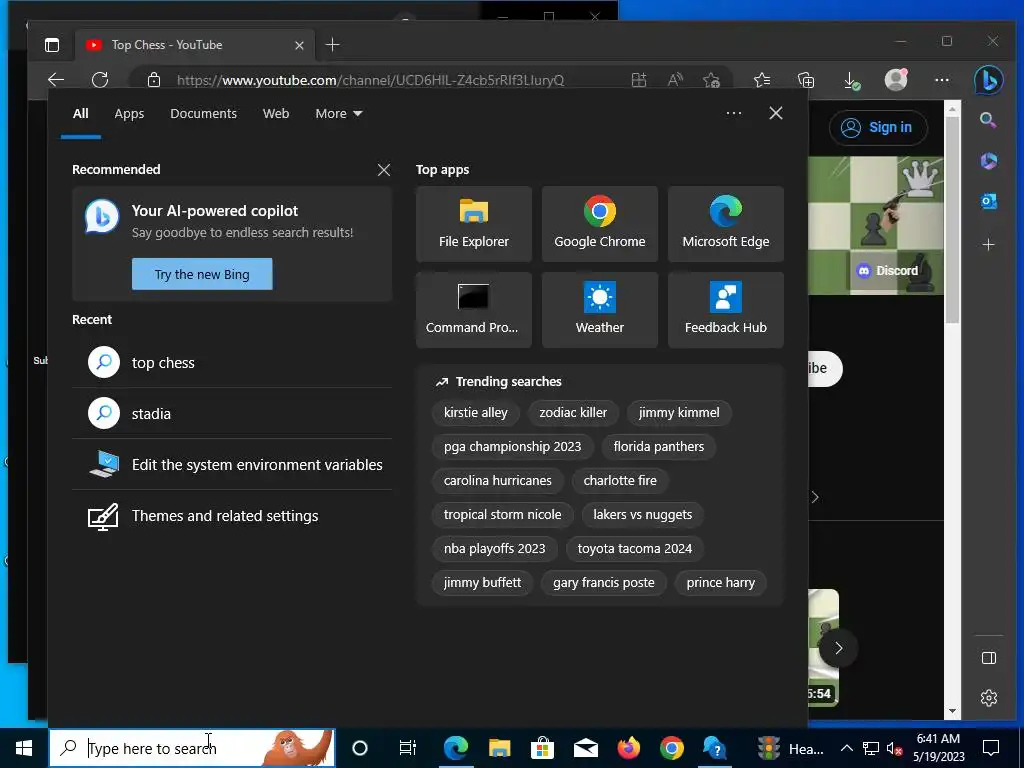Viewport: 1024px width, 768px height.
Task: Open the notification center icon
Action: pyautogui.click(x=991, y=748)
